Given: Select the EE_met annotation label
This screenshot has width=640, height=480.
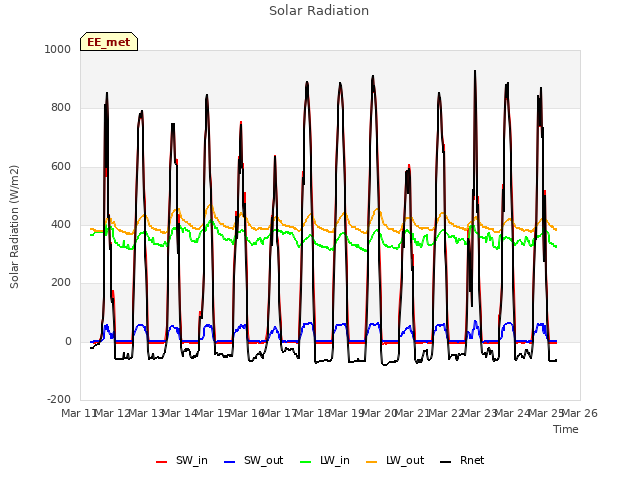Looking at the screenshot, I should point(109,42).
